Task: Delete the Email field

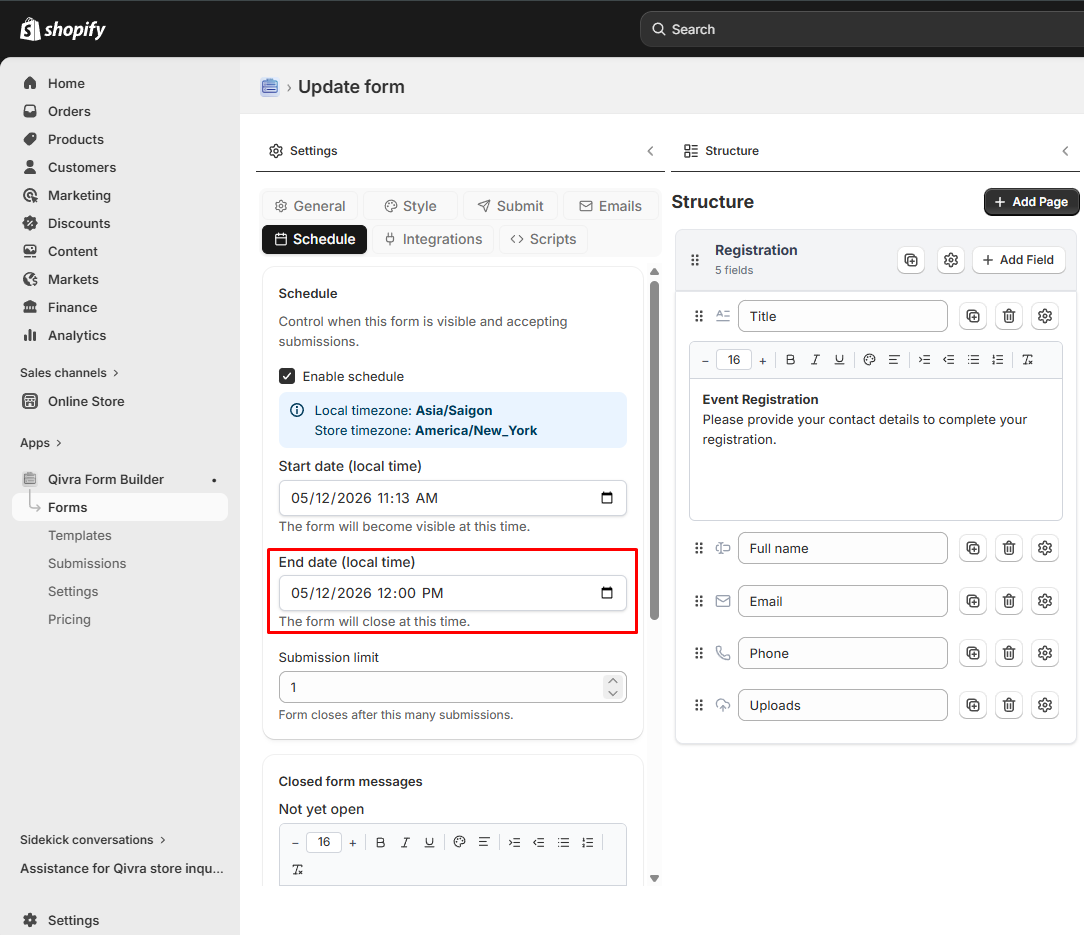Action: [x=1009, y=601]
